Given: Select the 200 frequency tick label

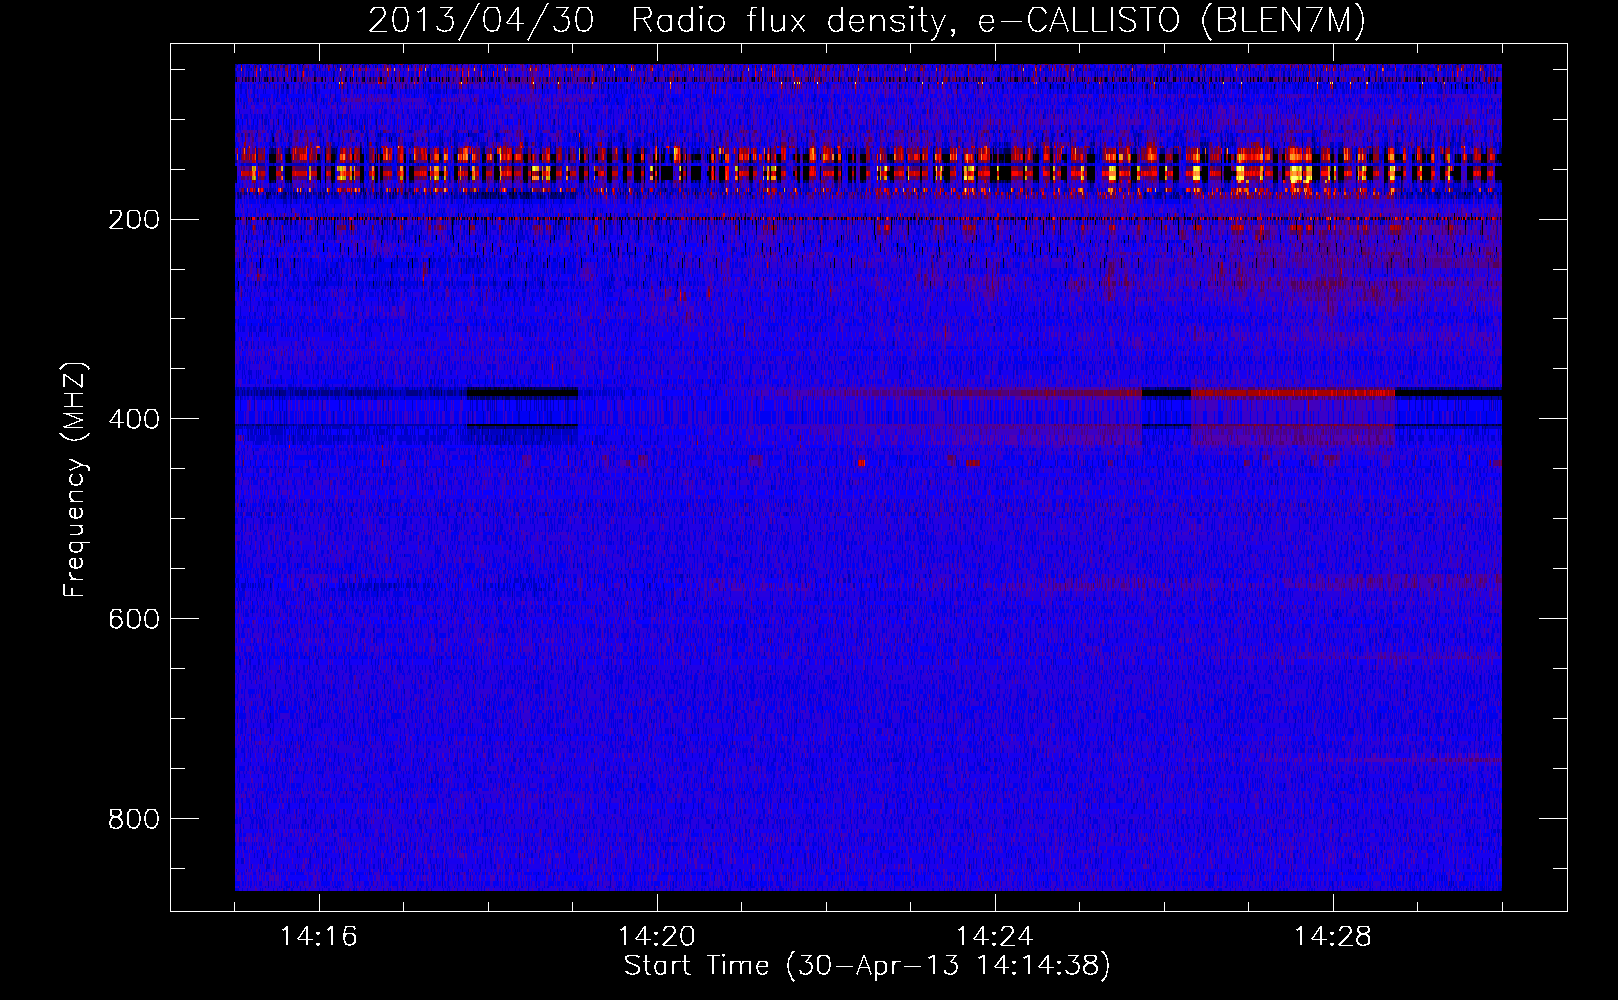Looking at the screenshot, I should click(x=134, y=219).
